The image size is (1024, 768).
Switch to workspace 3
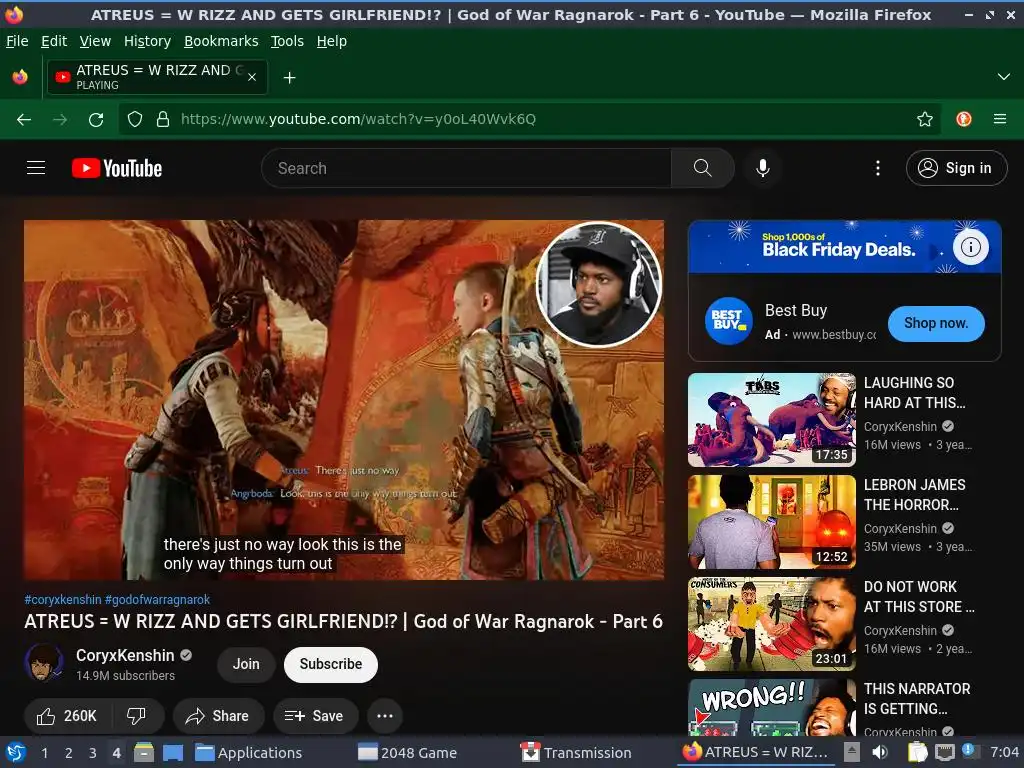[93, 753]
